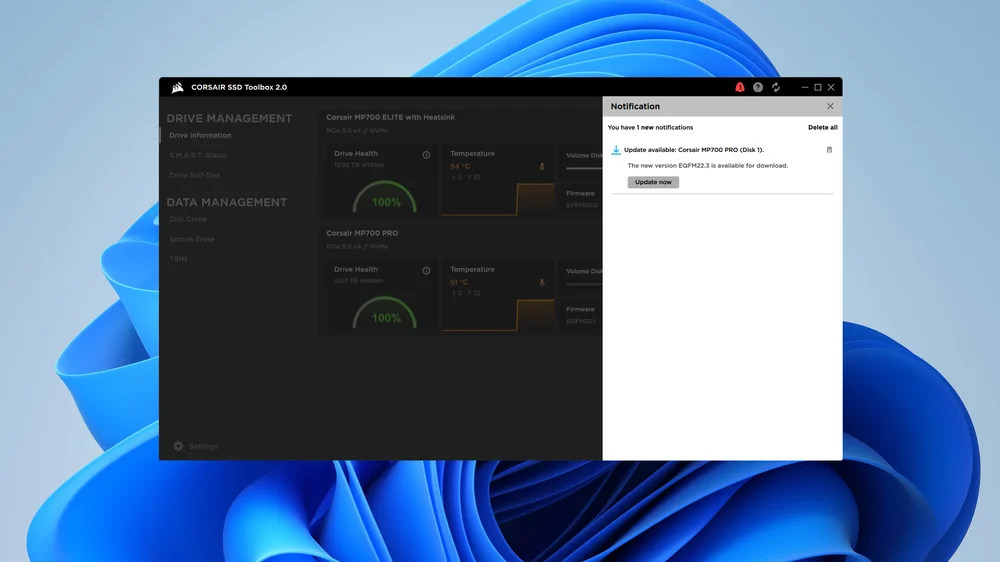1000x562 pixels.
Task: Click the MP700 PRO temperature graph
Action: 498,314
